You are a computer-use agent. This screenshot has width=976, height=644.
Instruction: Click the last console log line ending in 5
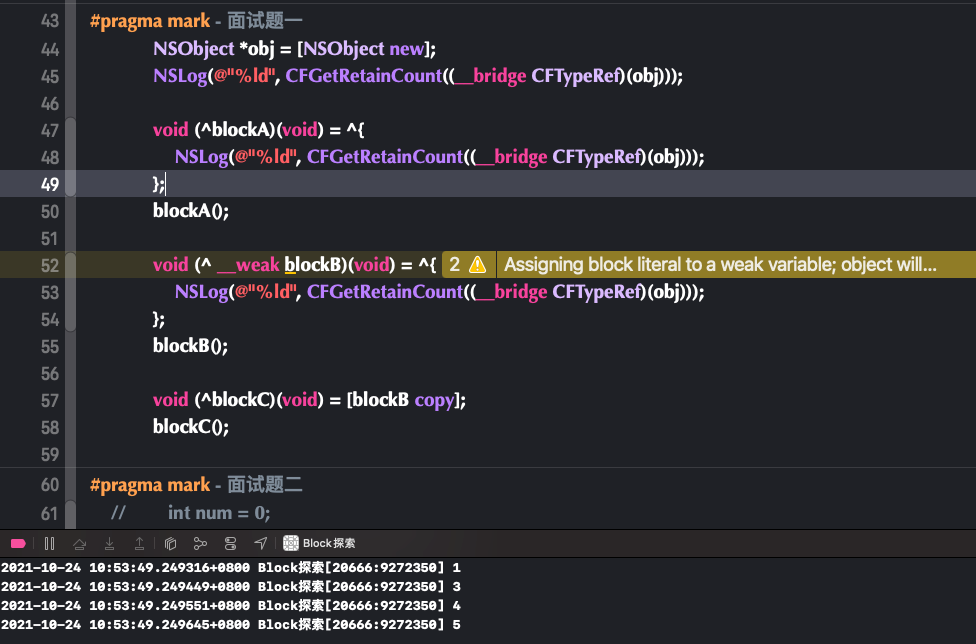point(231,625)
